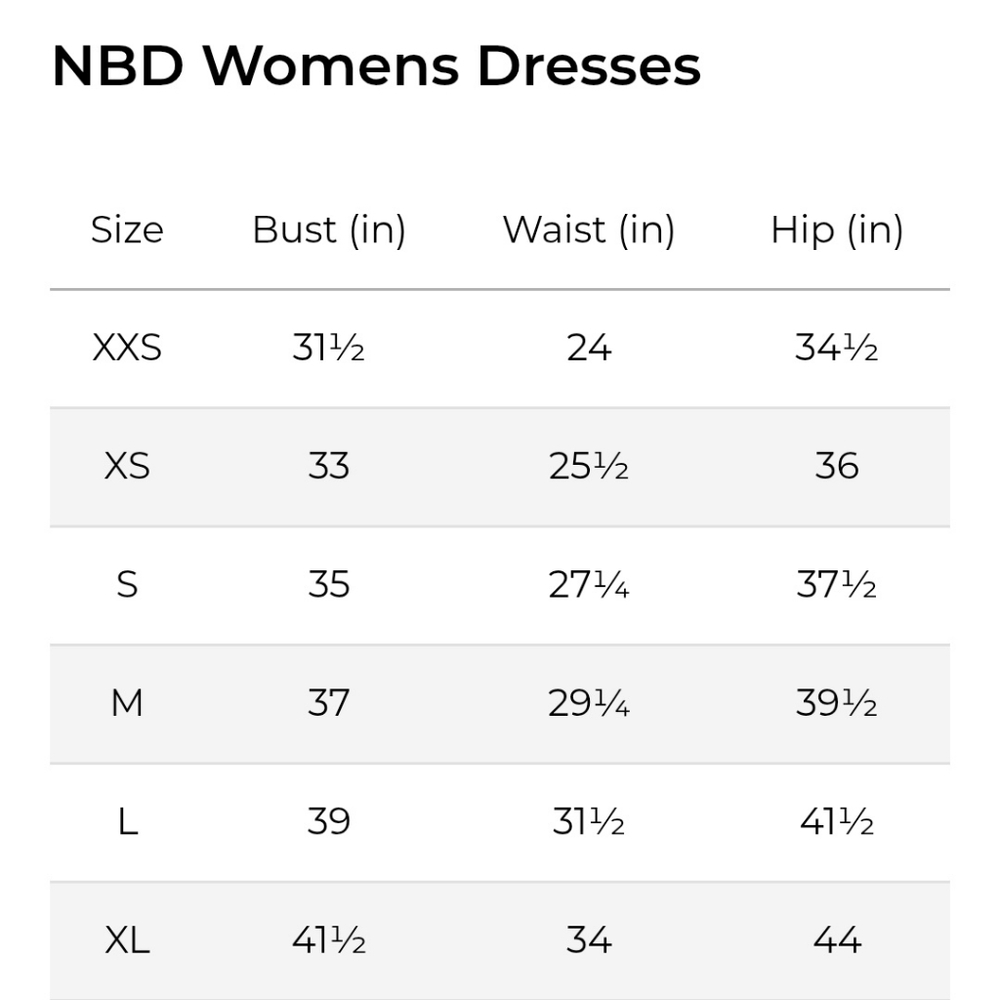Image resolution: width=1000 pixels, height=1000 pixels.
Task: Click the M bust value 37
Action: [329, 703]
